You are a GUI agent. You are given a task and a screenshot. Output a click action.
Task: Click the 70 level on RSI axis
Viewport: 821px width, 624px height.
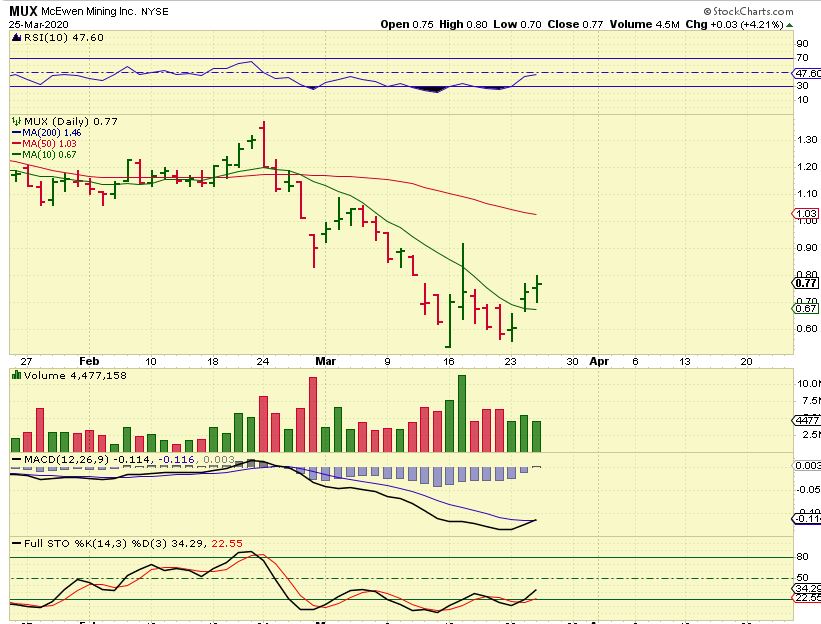(802, 58)
